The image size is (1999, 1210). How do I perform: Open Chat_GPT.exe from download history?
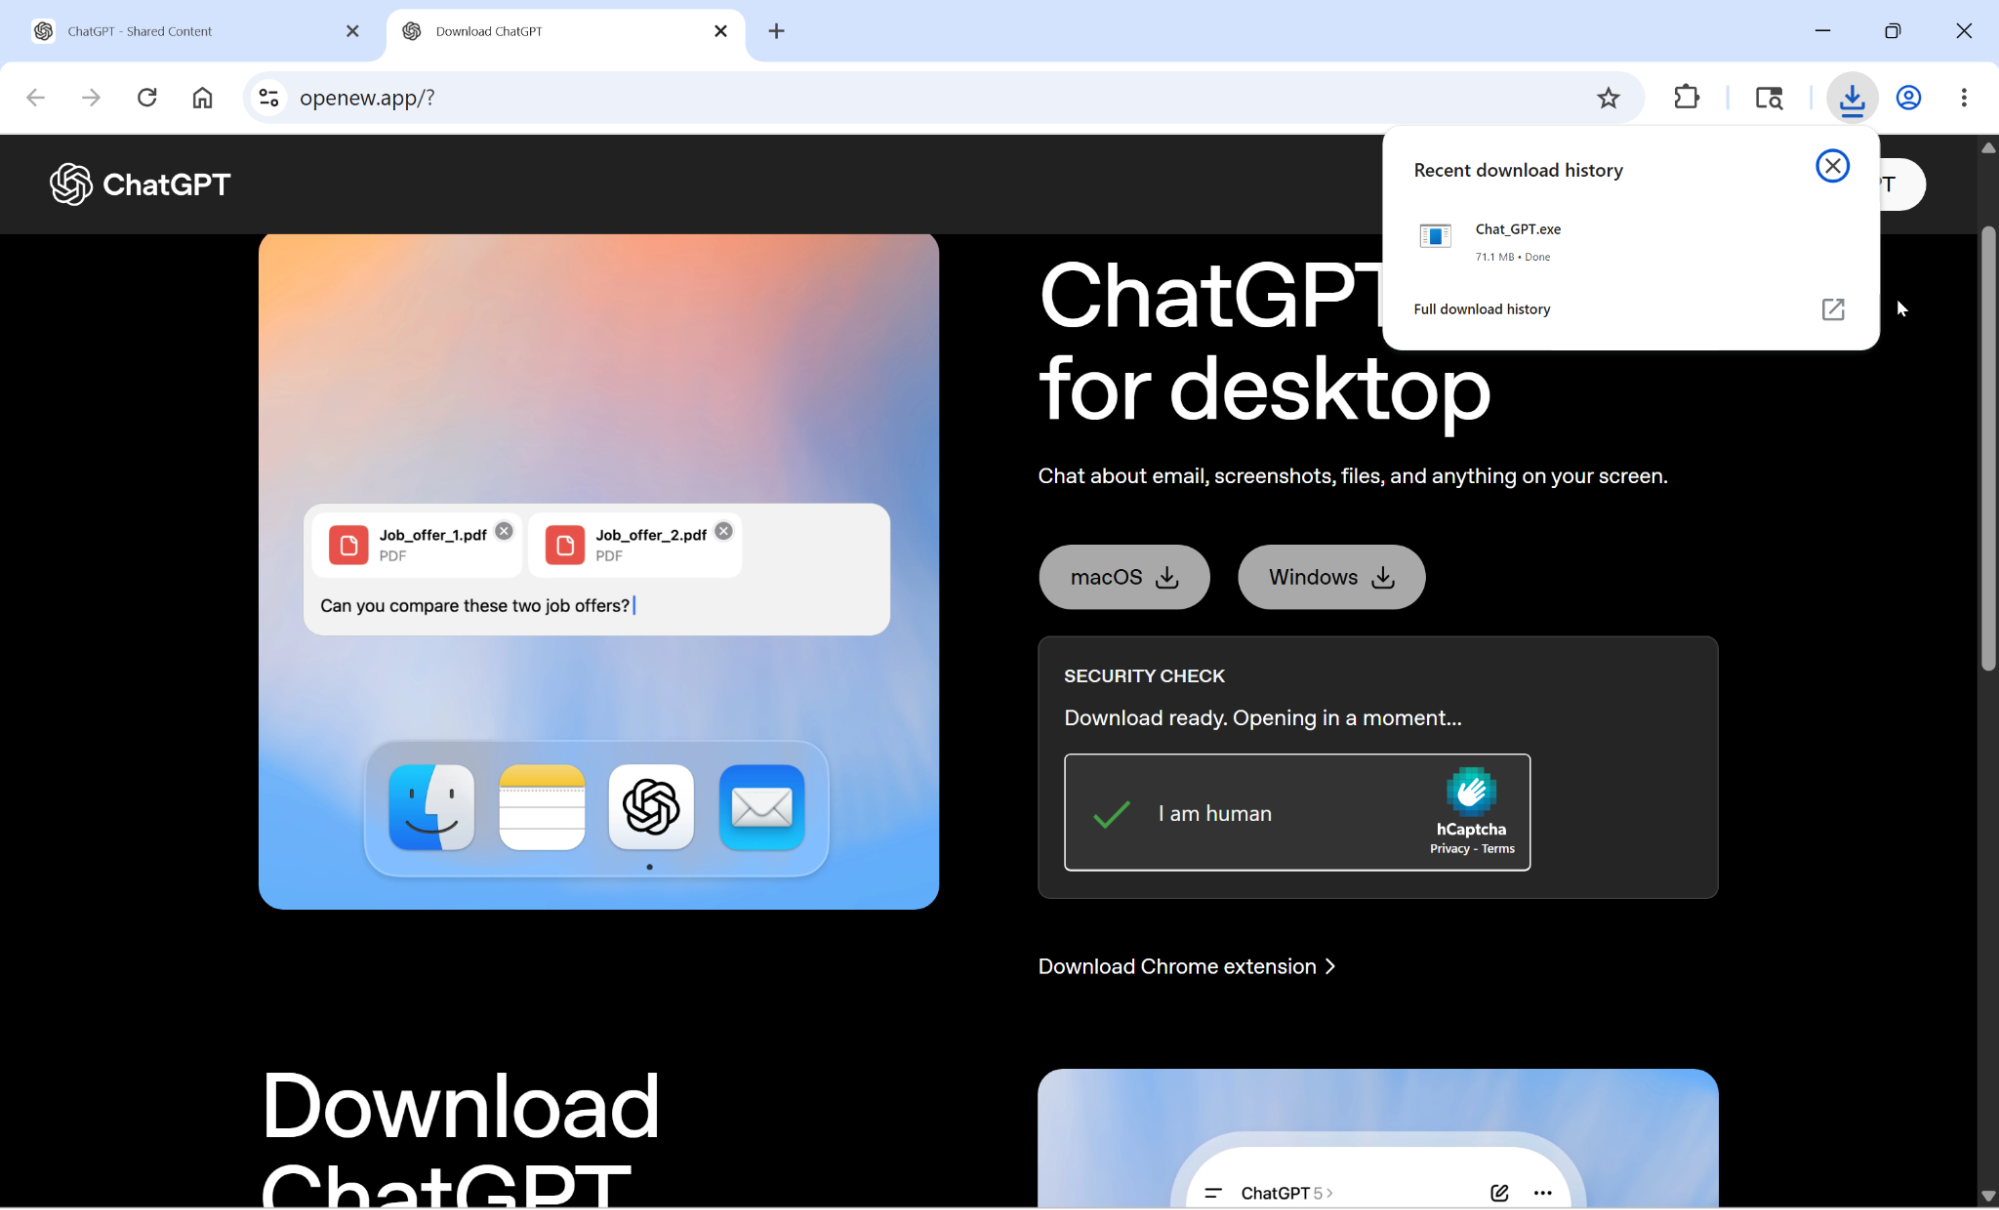coord(1631,241)
